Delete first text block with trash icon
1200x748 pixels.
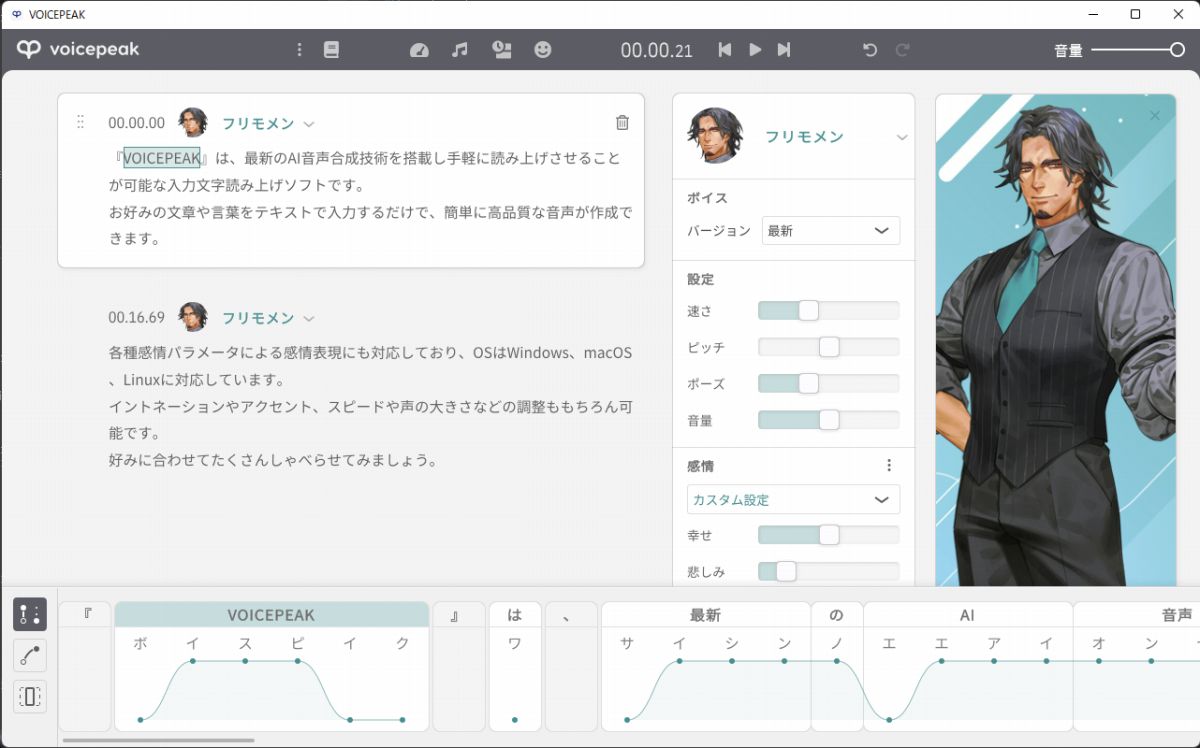(622, 123)
